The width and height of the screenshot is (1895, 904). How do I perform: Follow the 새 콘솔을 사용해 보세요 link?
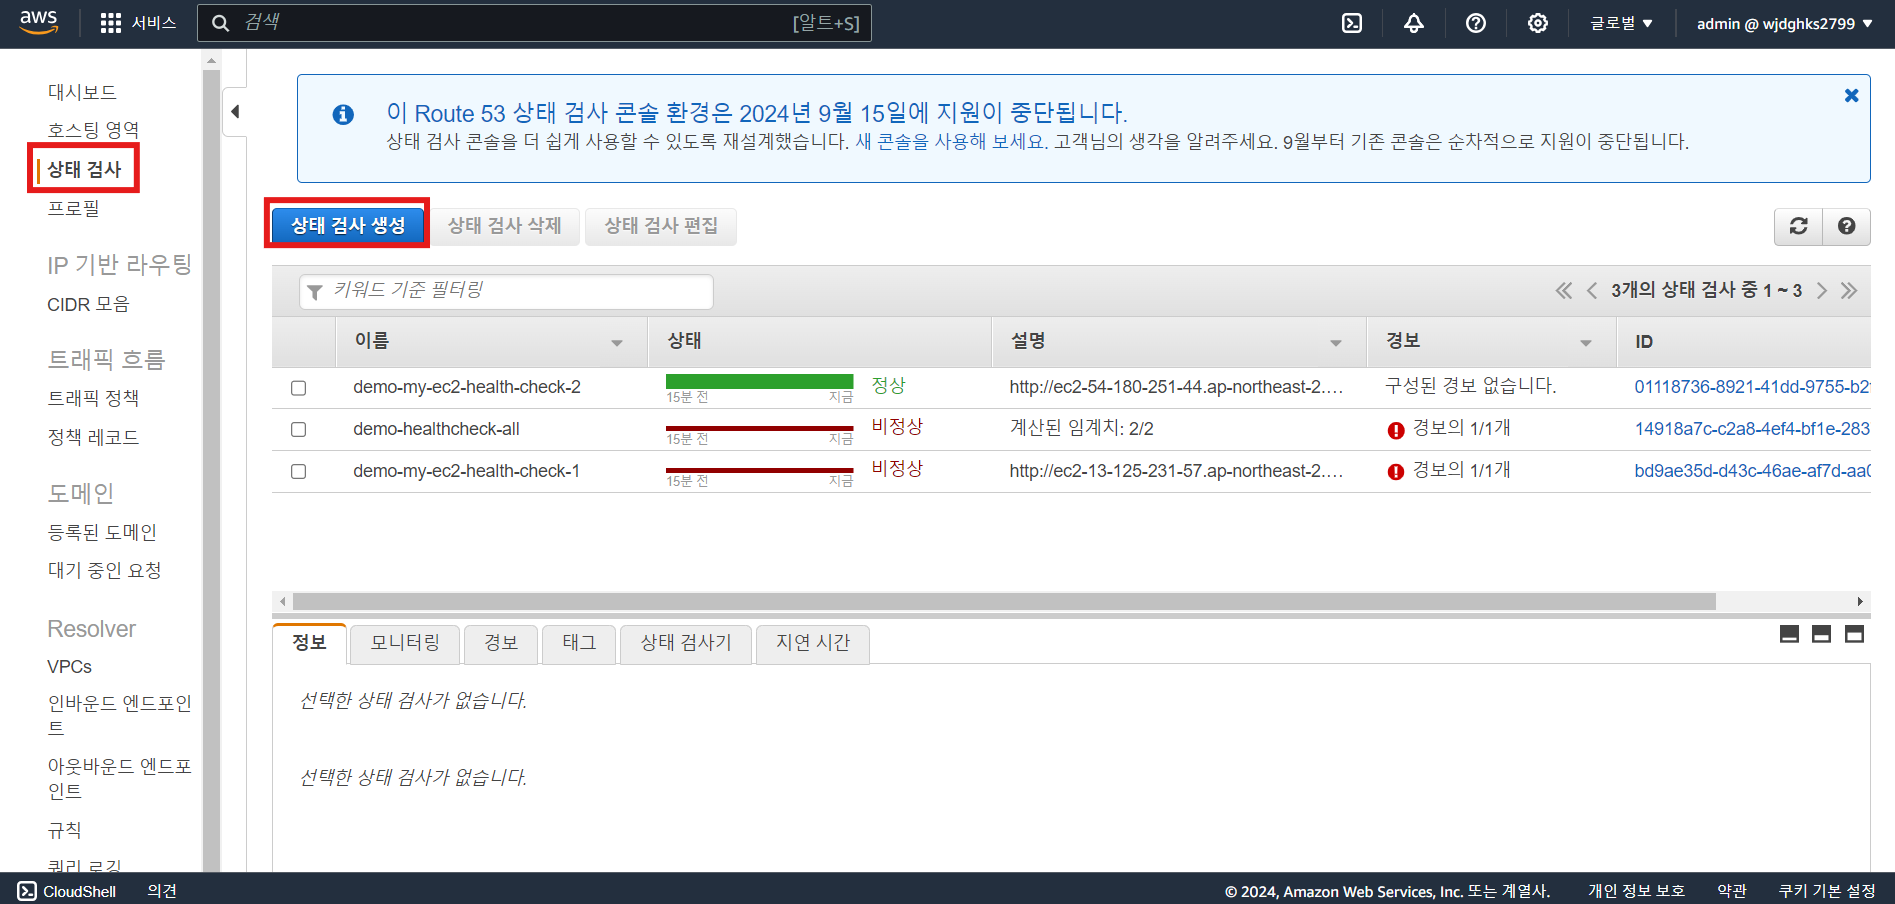[x=951, y=142]
